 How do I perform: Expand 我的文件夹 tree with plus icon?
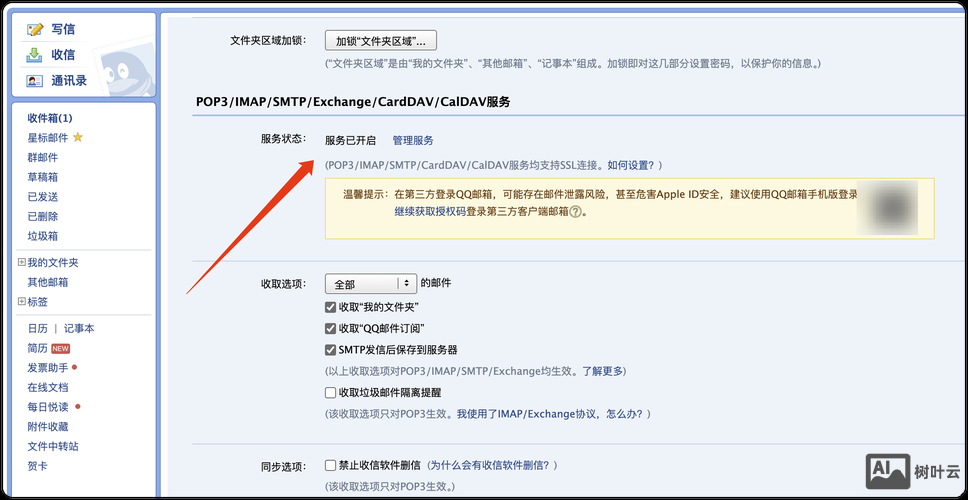22,262
